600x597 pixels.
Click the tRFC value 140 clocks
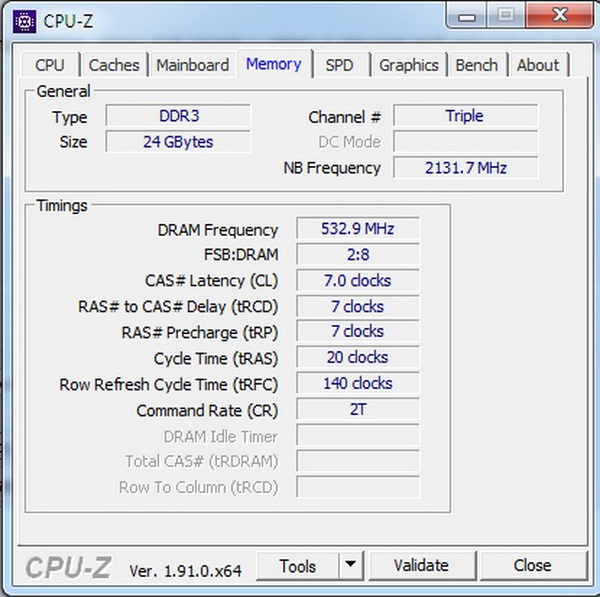coord(358,383)
